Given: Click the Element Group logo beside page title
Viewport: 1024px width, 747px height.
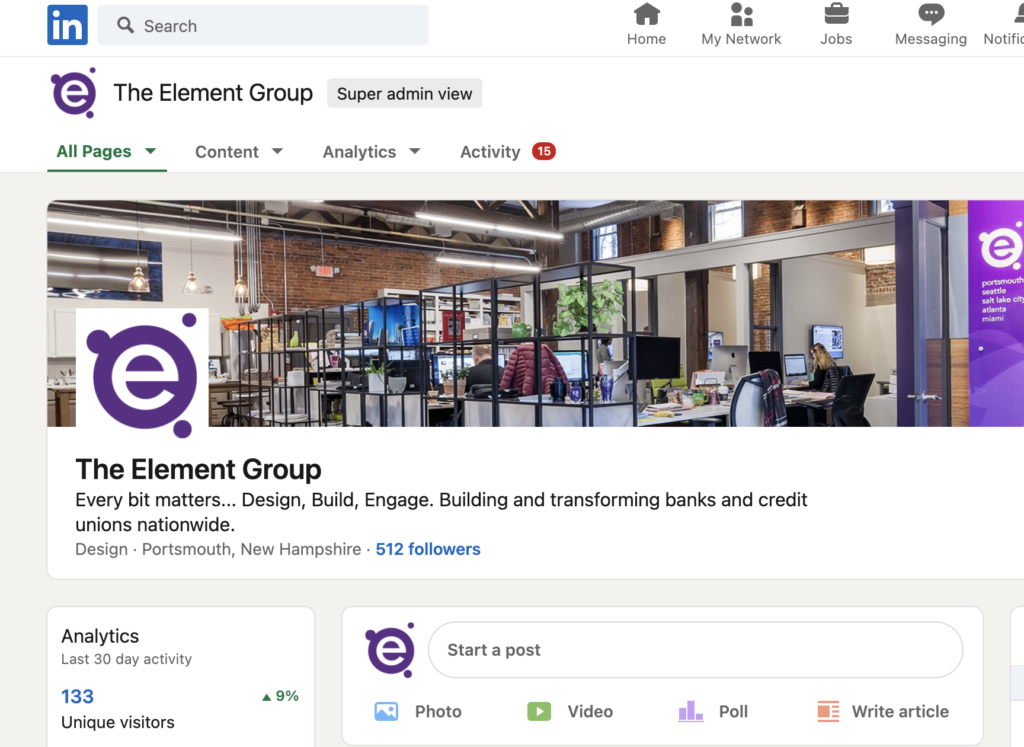Looking at the screenshot, I should click(74, 93).
